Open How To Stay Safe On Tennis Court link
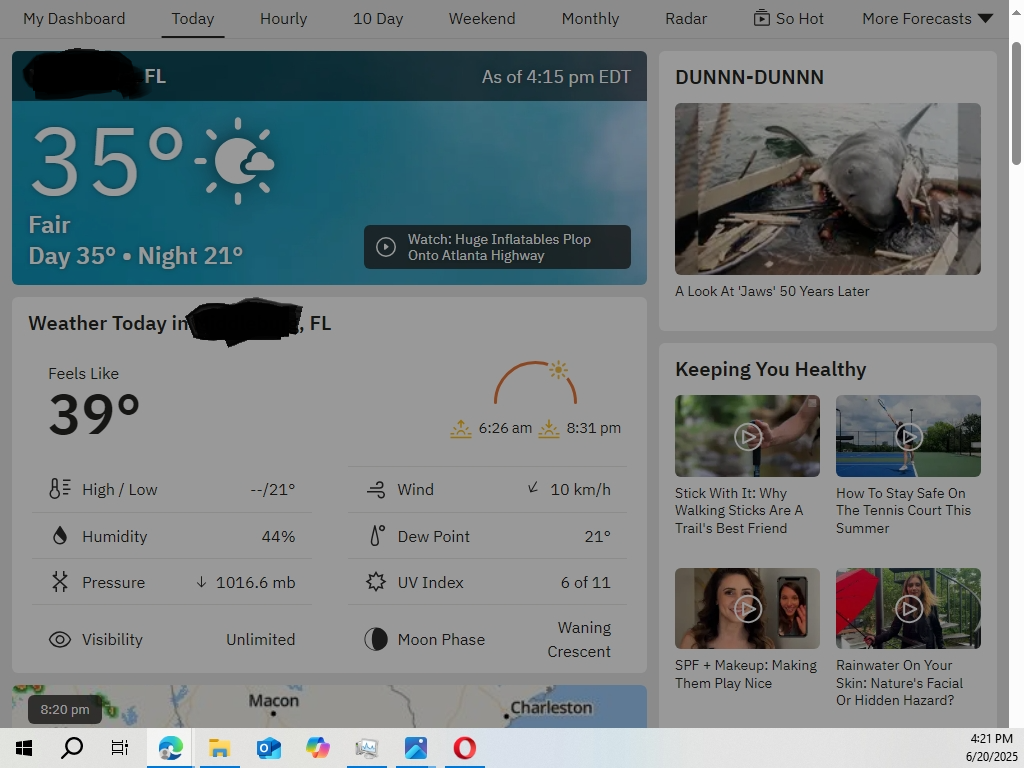This screenshot has height=768, width=1024. pyautogui.click(x=903, y=511)
